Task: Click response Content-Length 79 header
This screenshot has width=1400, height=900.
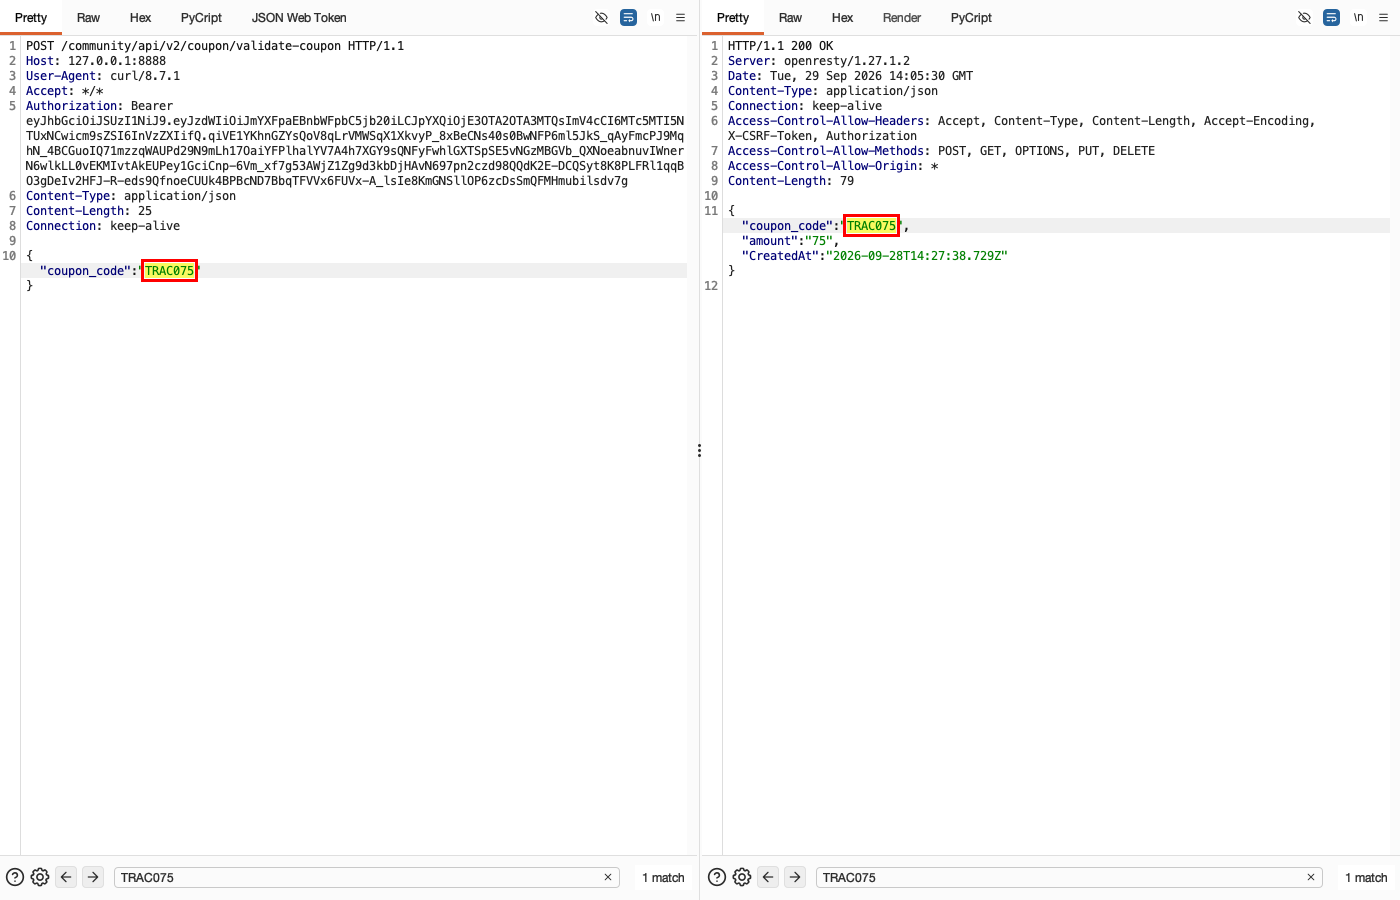Action: click(x=791, y=181)
